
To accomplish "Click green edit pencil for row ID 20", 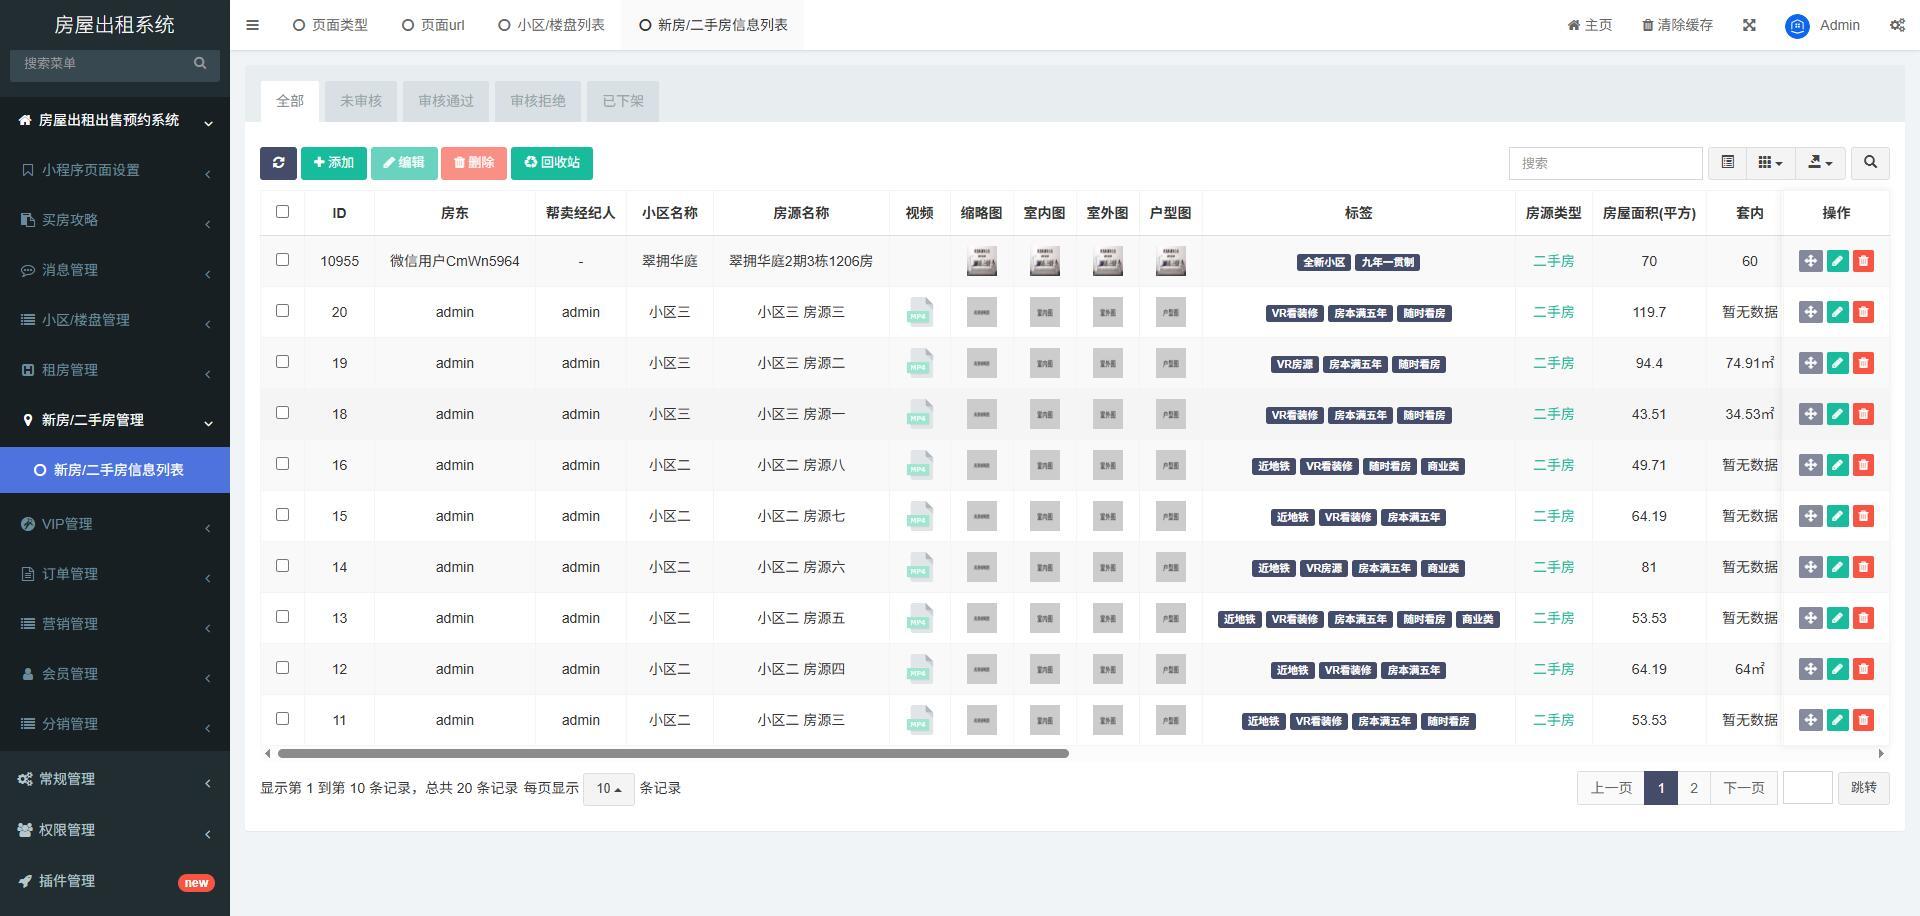I will pos(1837,312).
